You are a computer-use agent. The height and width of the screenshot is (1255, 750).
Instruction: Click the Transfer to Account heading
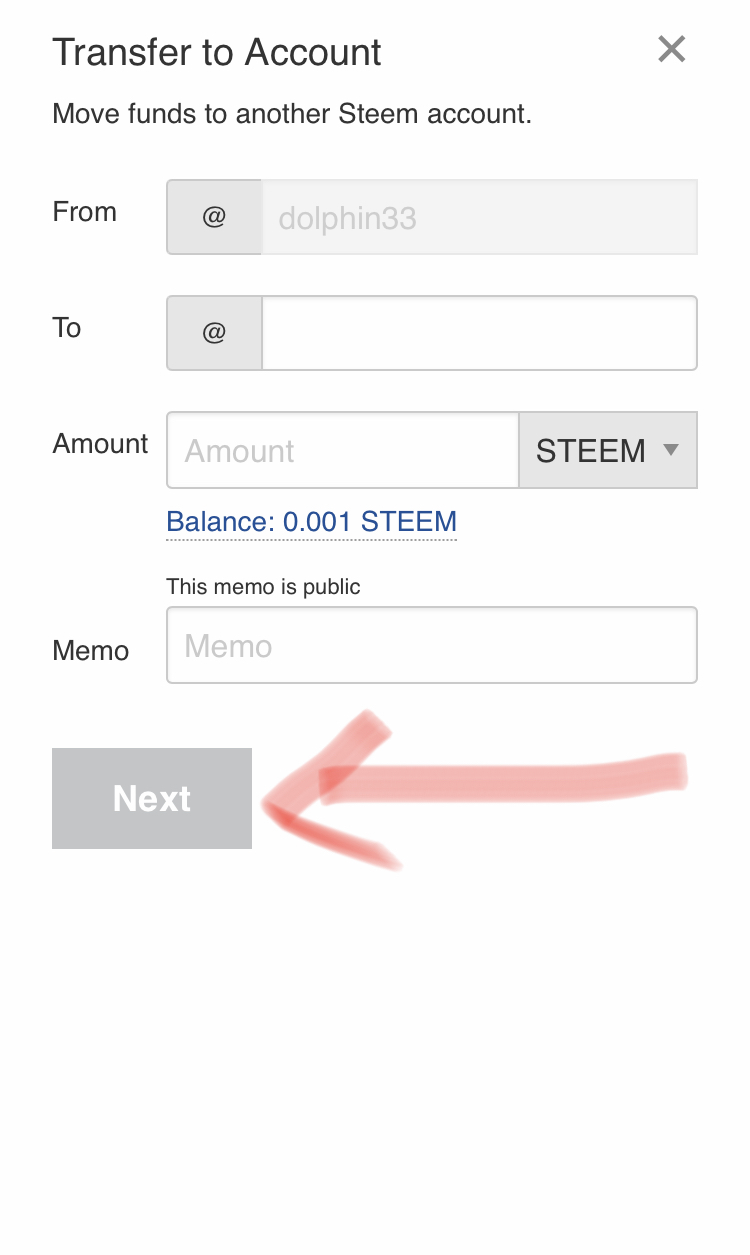click(217, 52)
